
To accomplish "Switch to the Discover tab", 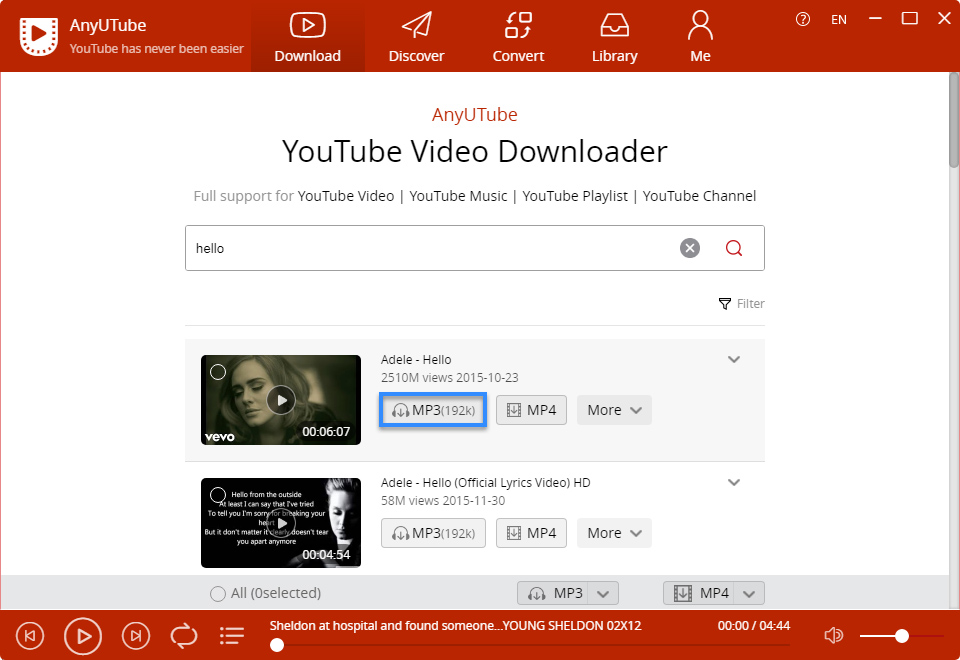I will coord(416,36).
